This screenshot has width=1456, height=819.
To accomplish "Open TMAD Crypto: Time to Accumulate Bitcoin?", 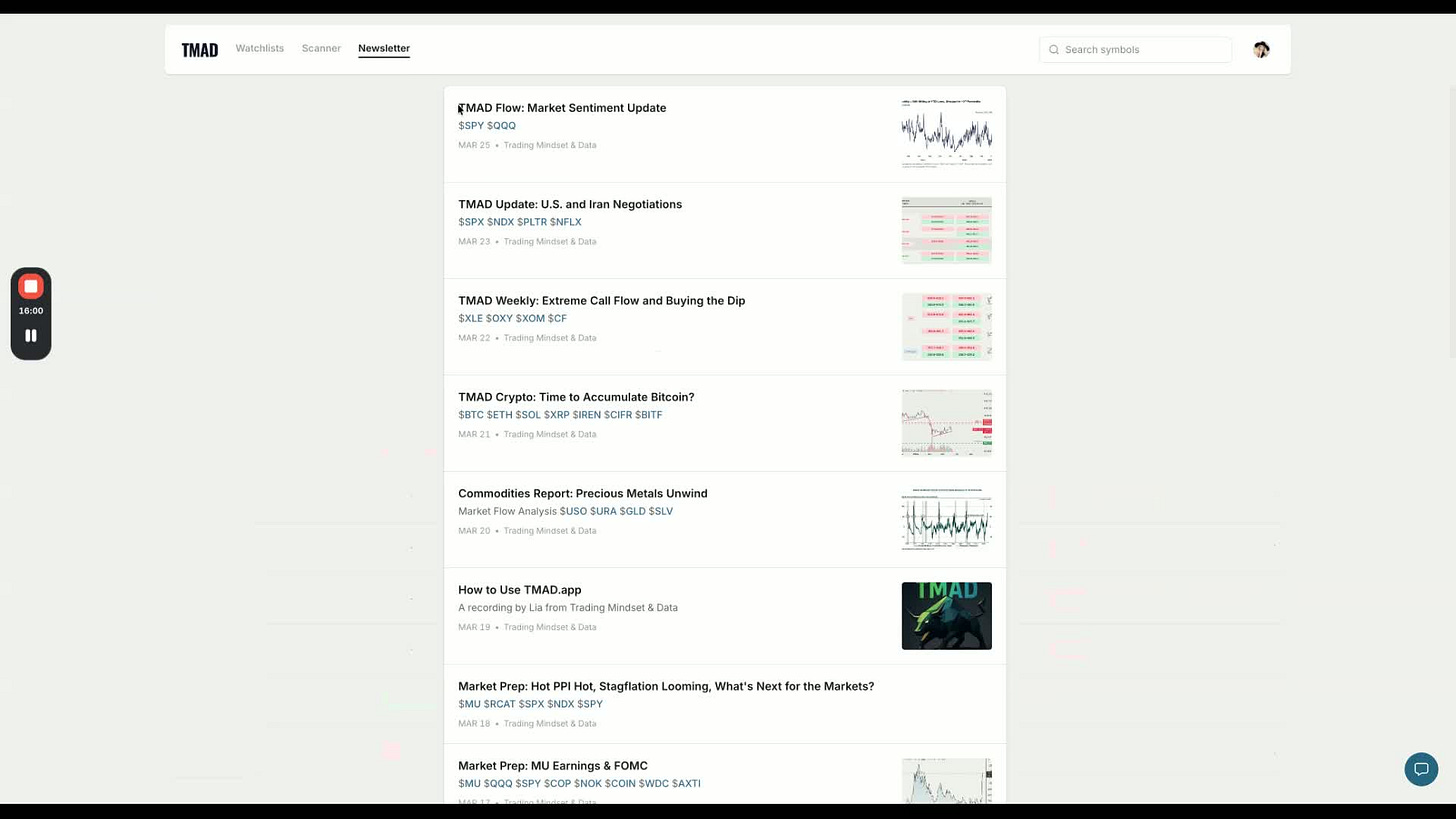I will (x=576, y=397).
